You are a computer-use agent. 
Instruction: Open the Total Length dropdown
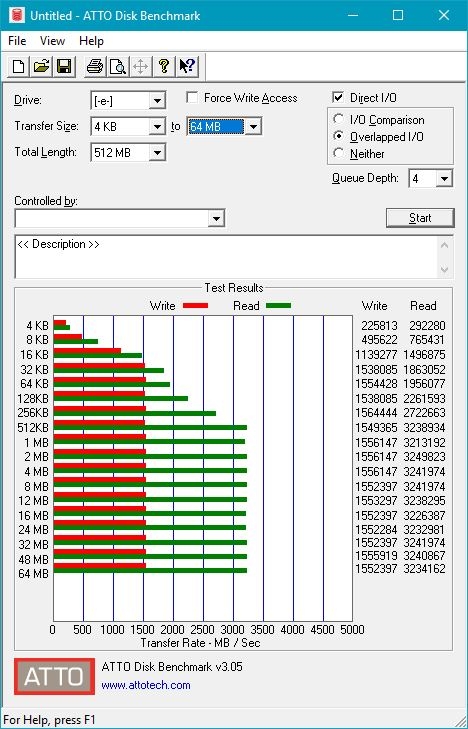157,152
